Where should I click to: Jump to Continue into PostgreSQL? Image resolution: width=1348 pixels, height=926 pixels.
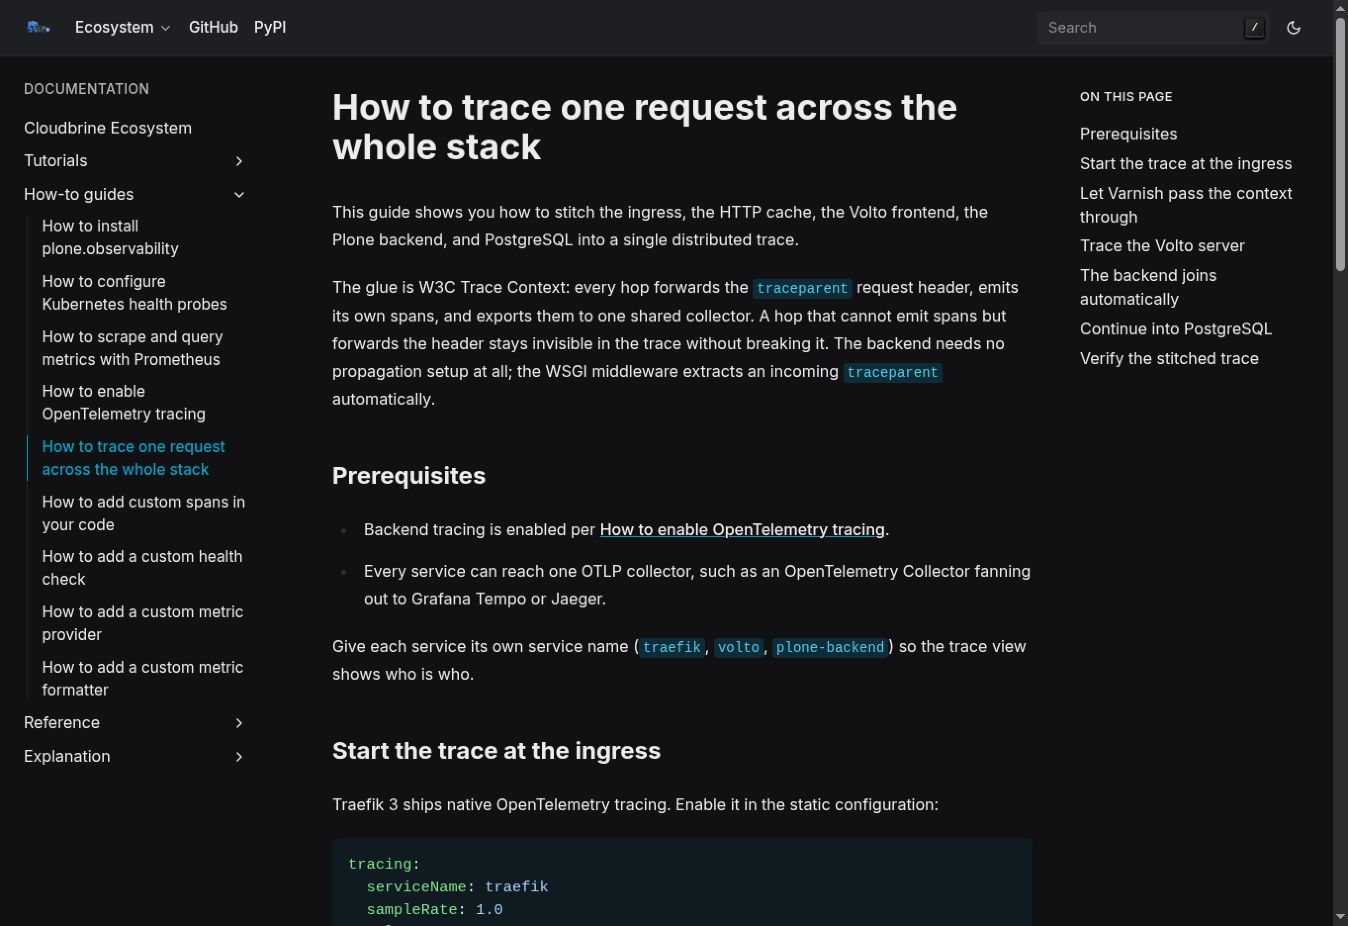(x=1176, y=328)
